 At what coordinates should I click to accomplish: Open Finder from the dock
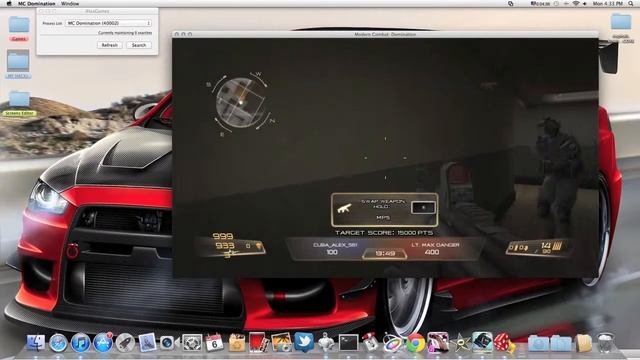coord(36,342)
